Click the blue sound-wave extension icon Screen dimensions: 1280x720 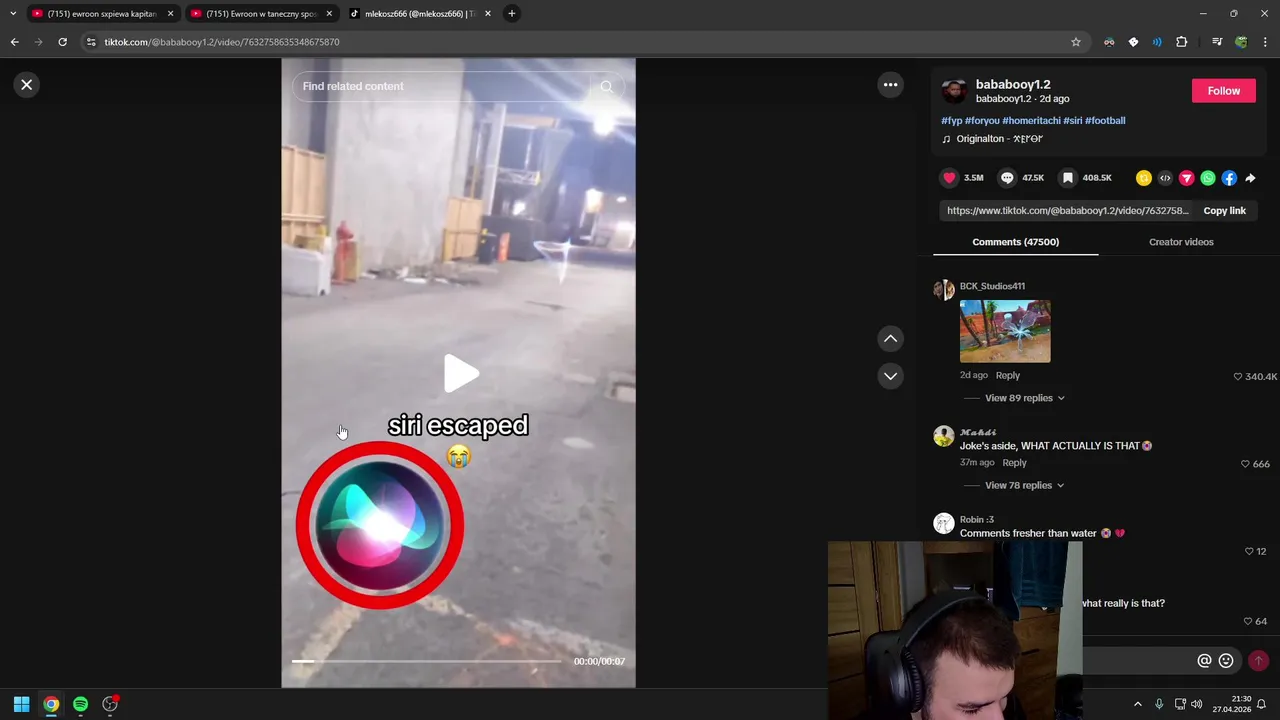(1157, 42)
